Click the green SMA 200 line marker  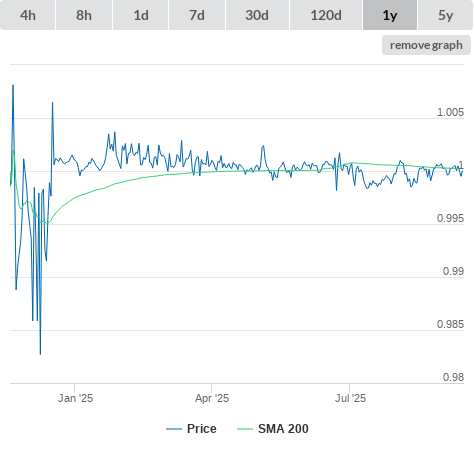pos(245,429)
